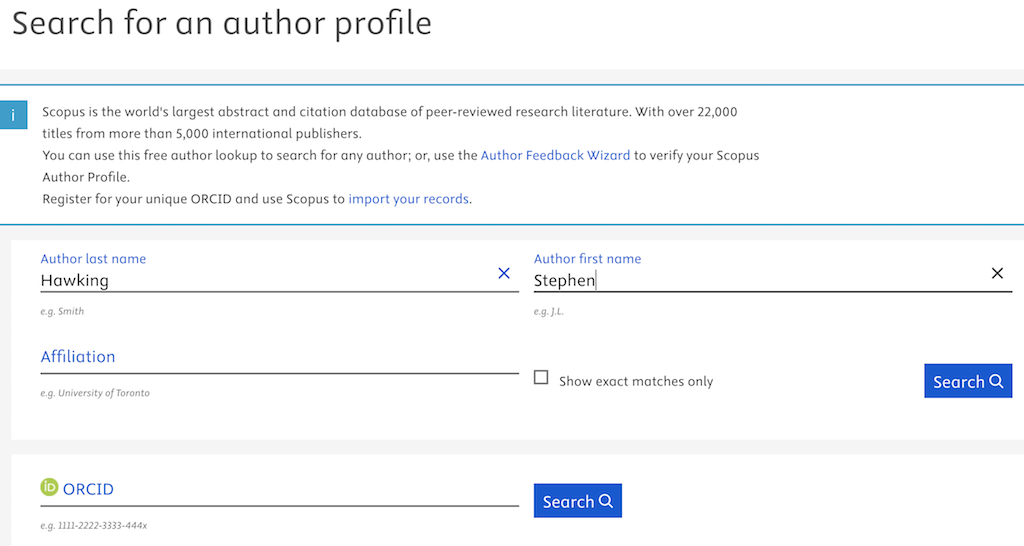Click into the Affiliation input field
The width and height of the screenshot is (1024, 546).
click(x=278, y=358)
